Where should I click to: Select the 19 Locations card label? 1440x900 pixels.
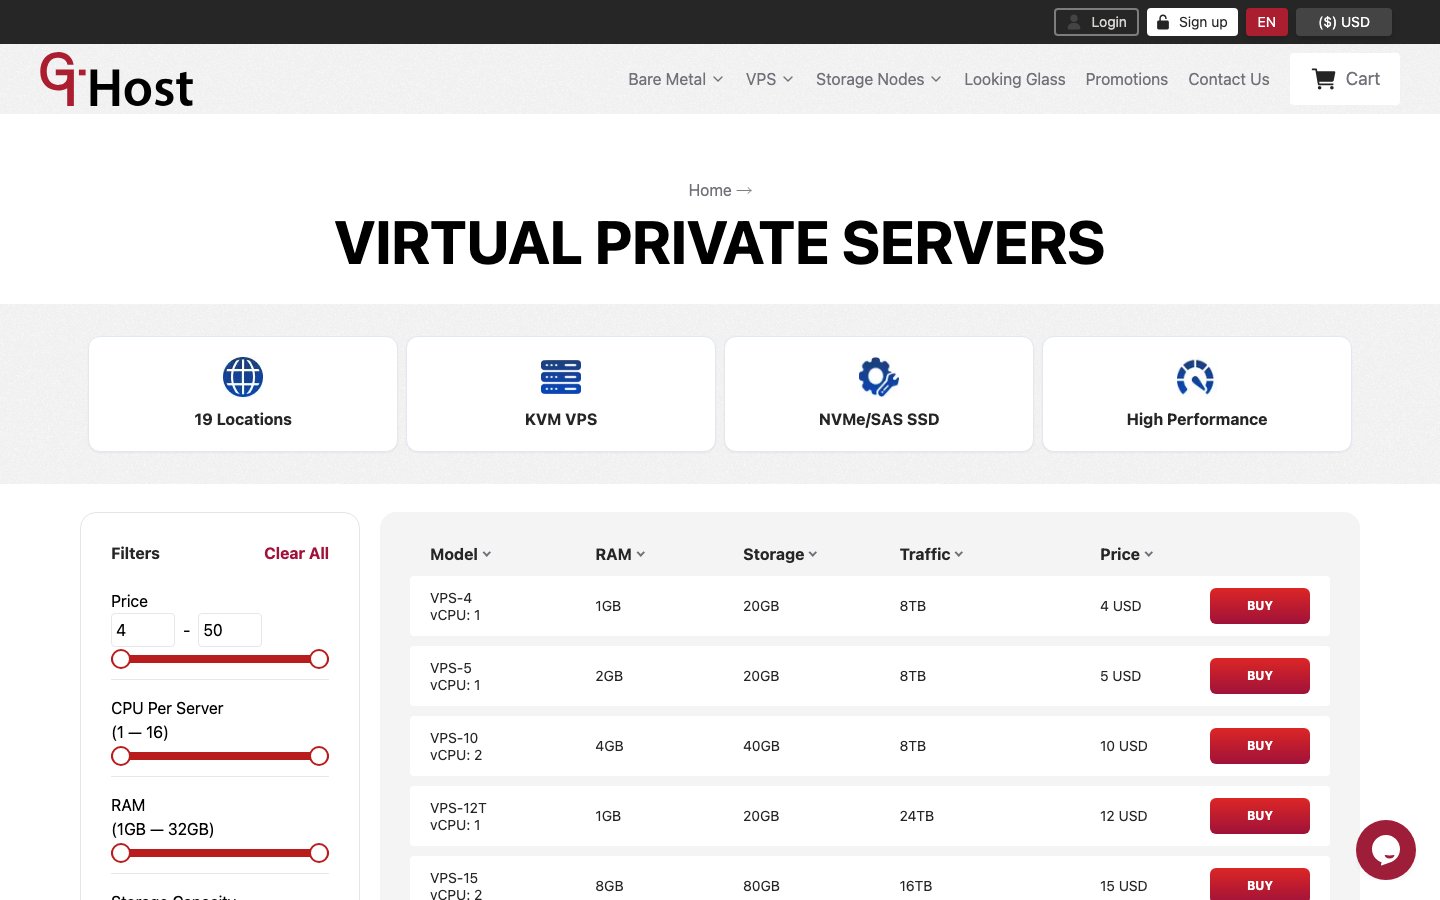[x=243, y=419]
